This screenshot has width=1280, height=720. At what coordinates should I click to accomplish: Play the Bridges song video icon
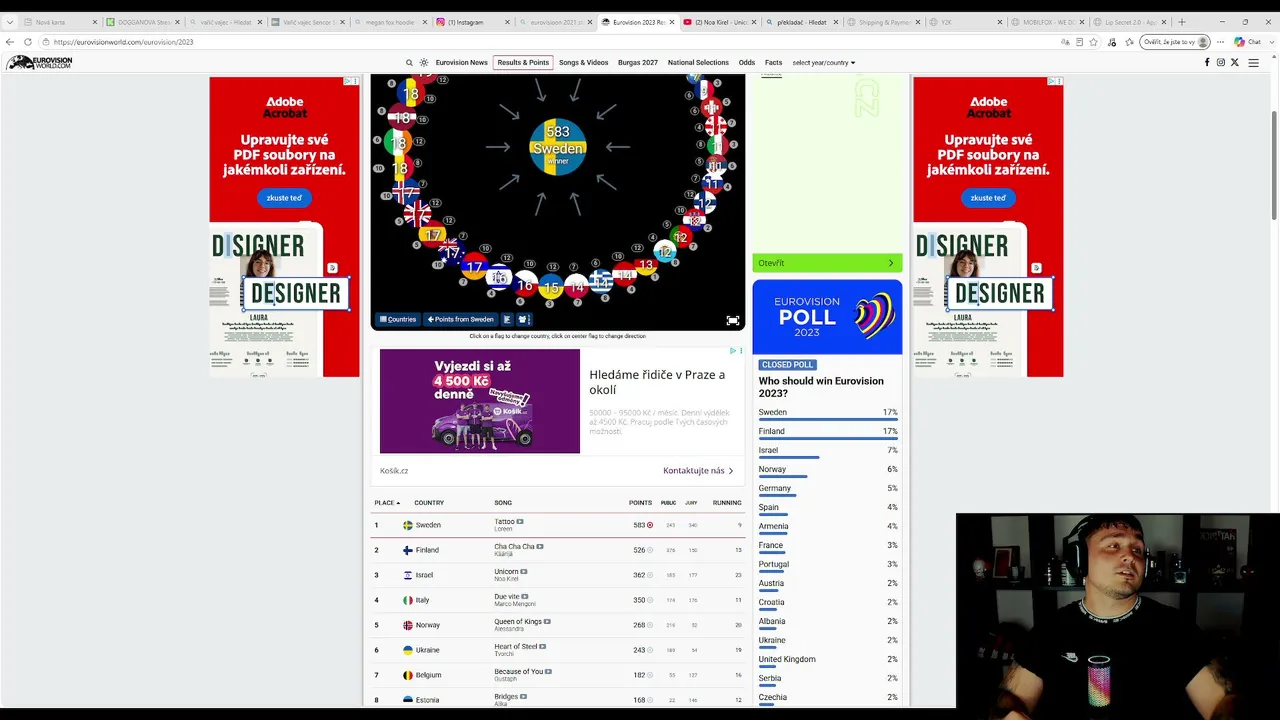pos(523,696)
